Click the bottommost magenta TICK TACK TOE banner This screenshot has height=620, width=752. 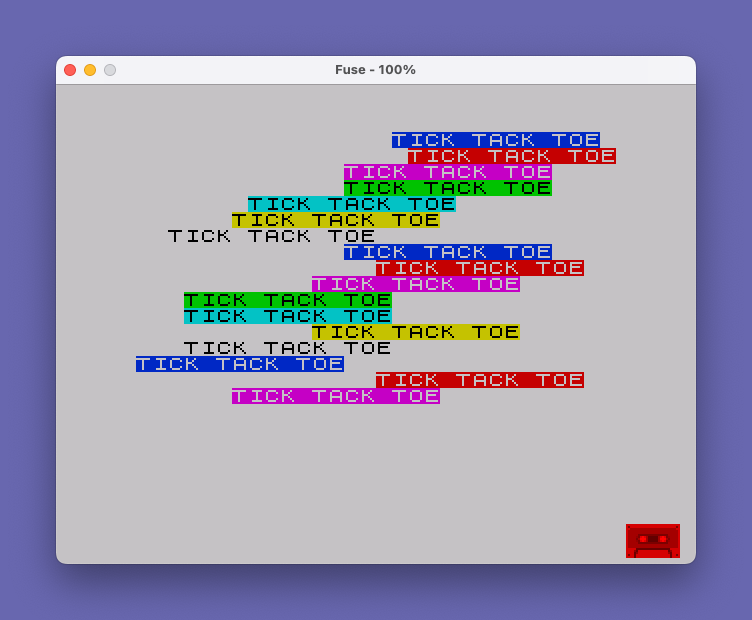pos(336,396)
